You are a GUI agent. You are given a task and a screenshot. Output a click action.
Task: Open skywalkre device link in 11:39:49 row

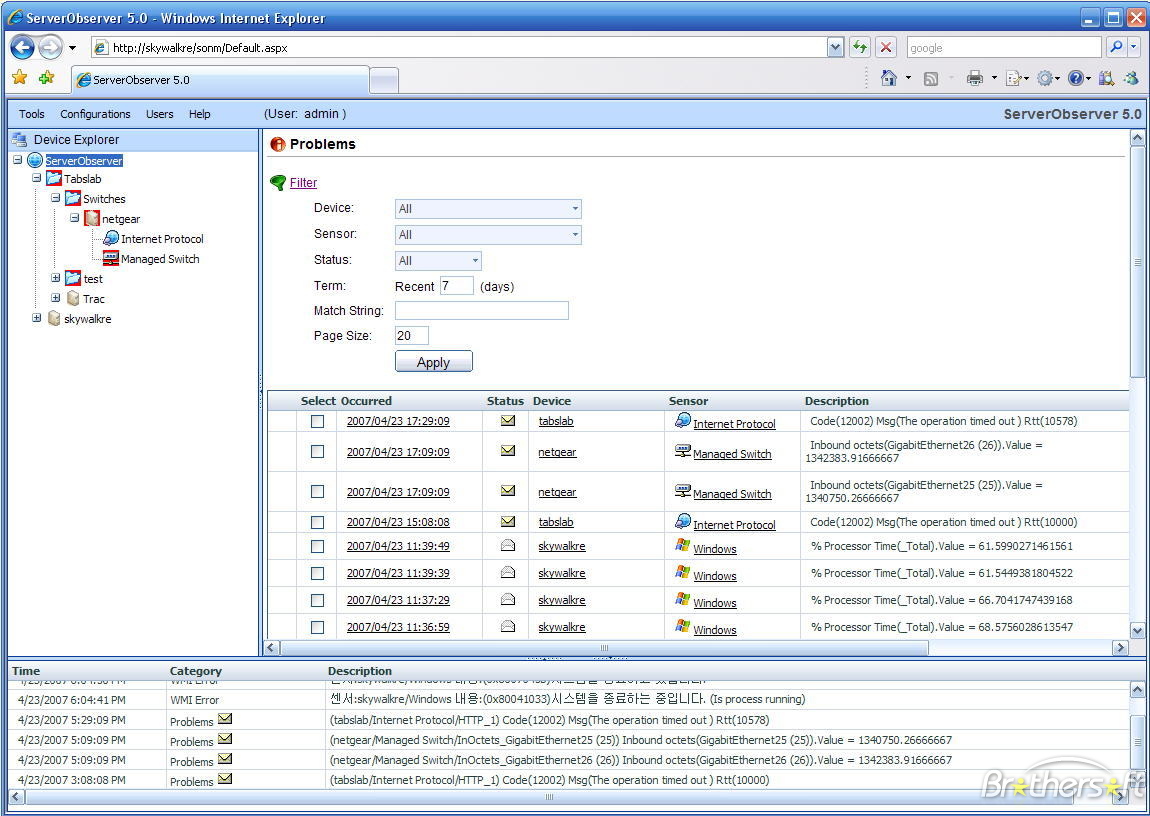pyautogui.click(x=562, y=546)
